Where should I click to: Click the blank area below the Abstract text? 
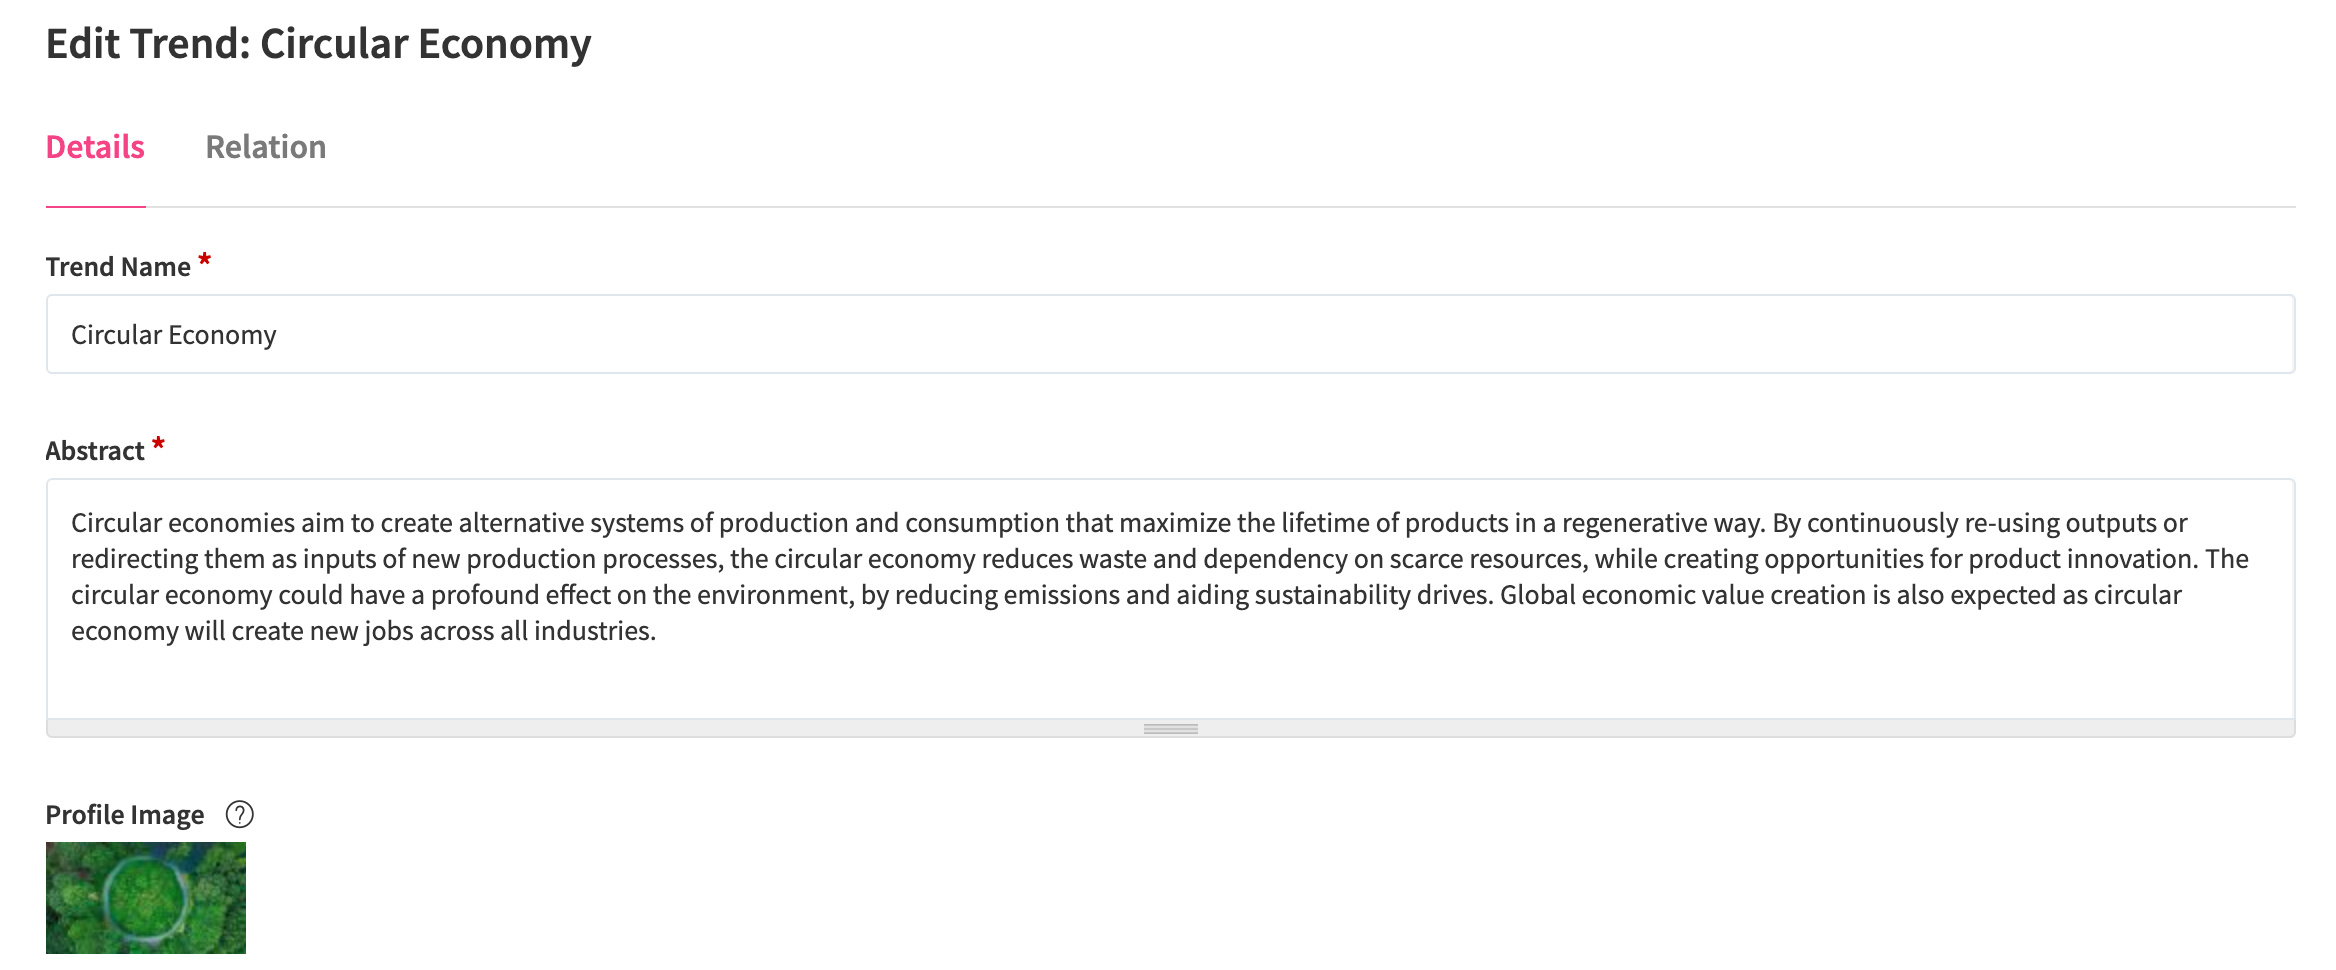click(1170, 682)
